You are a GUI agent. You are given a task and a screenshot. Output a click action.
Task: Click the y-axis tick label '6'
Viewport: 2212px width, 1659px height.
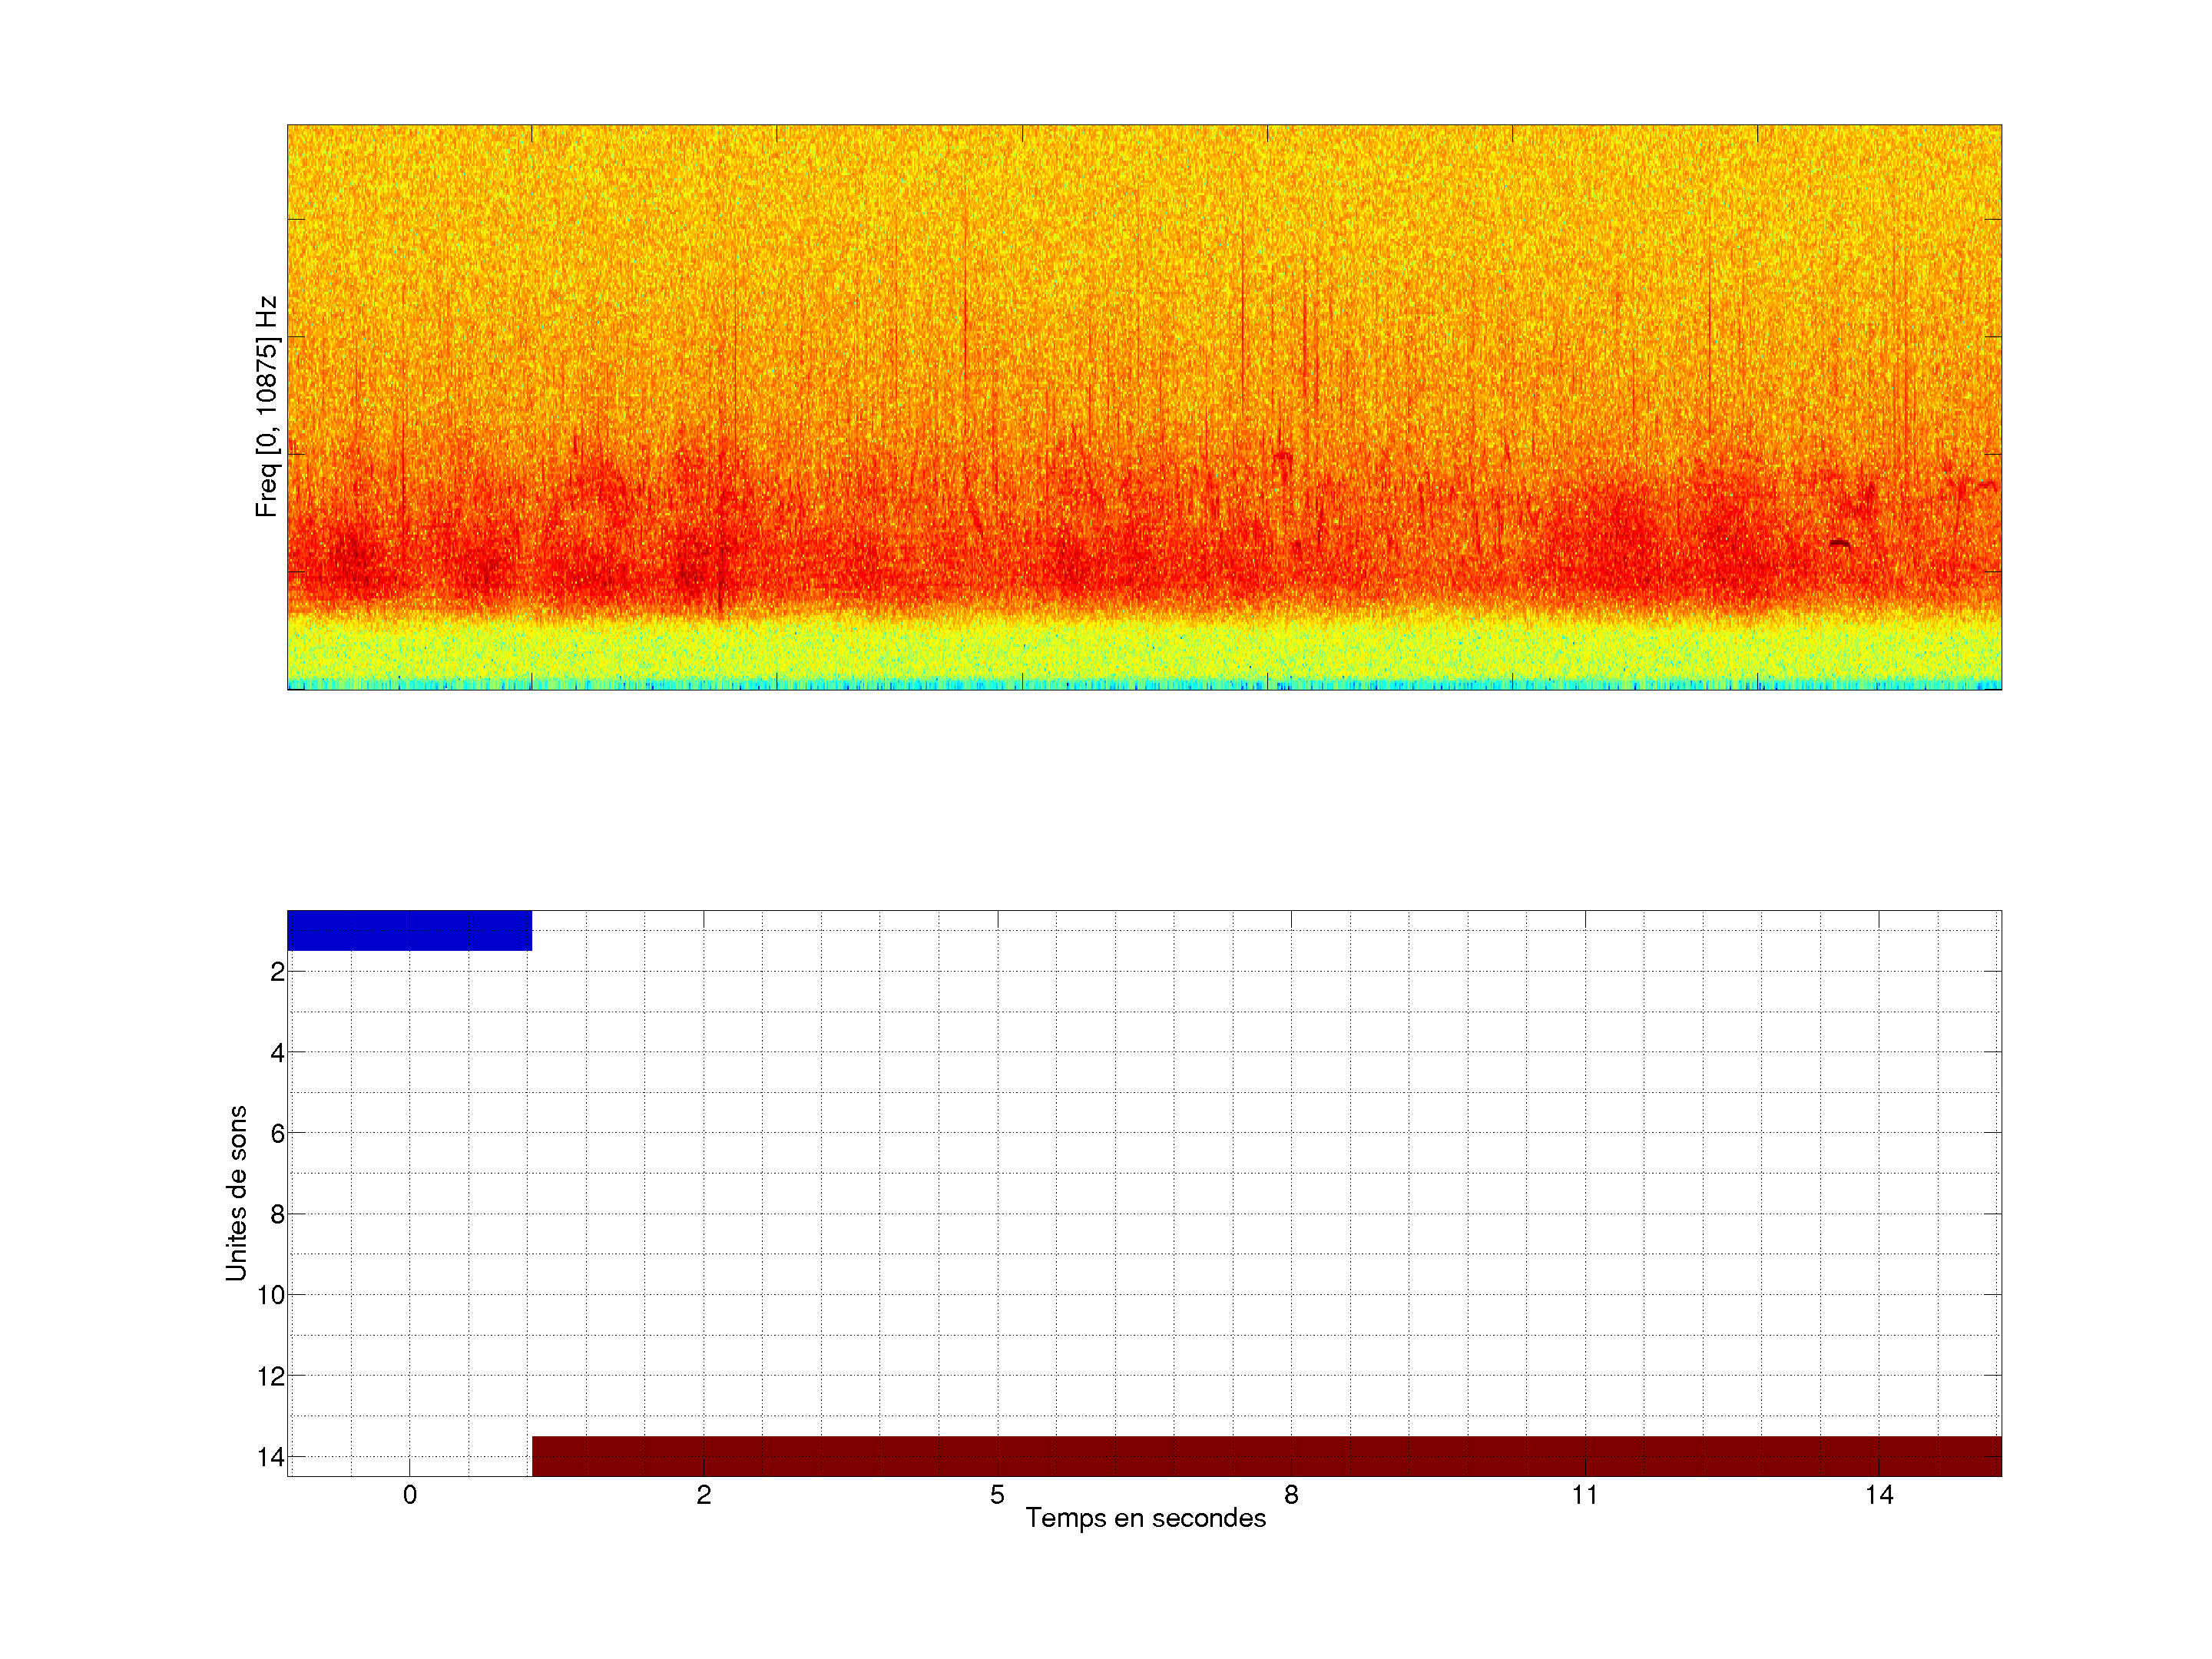pos(277,1134)
